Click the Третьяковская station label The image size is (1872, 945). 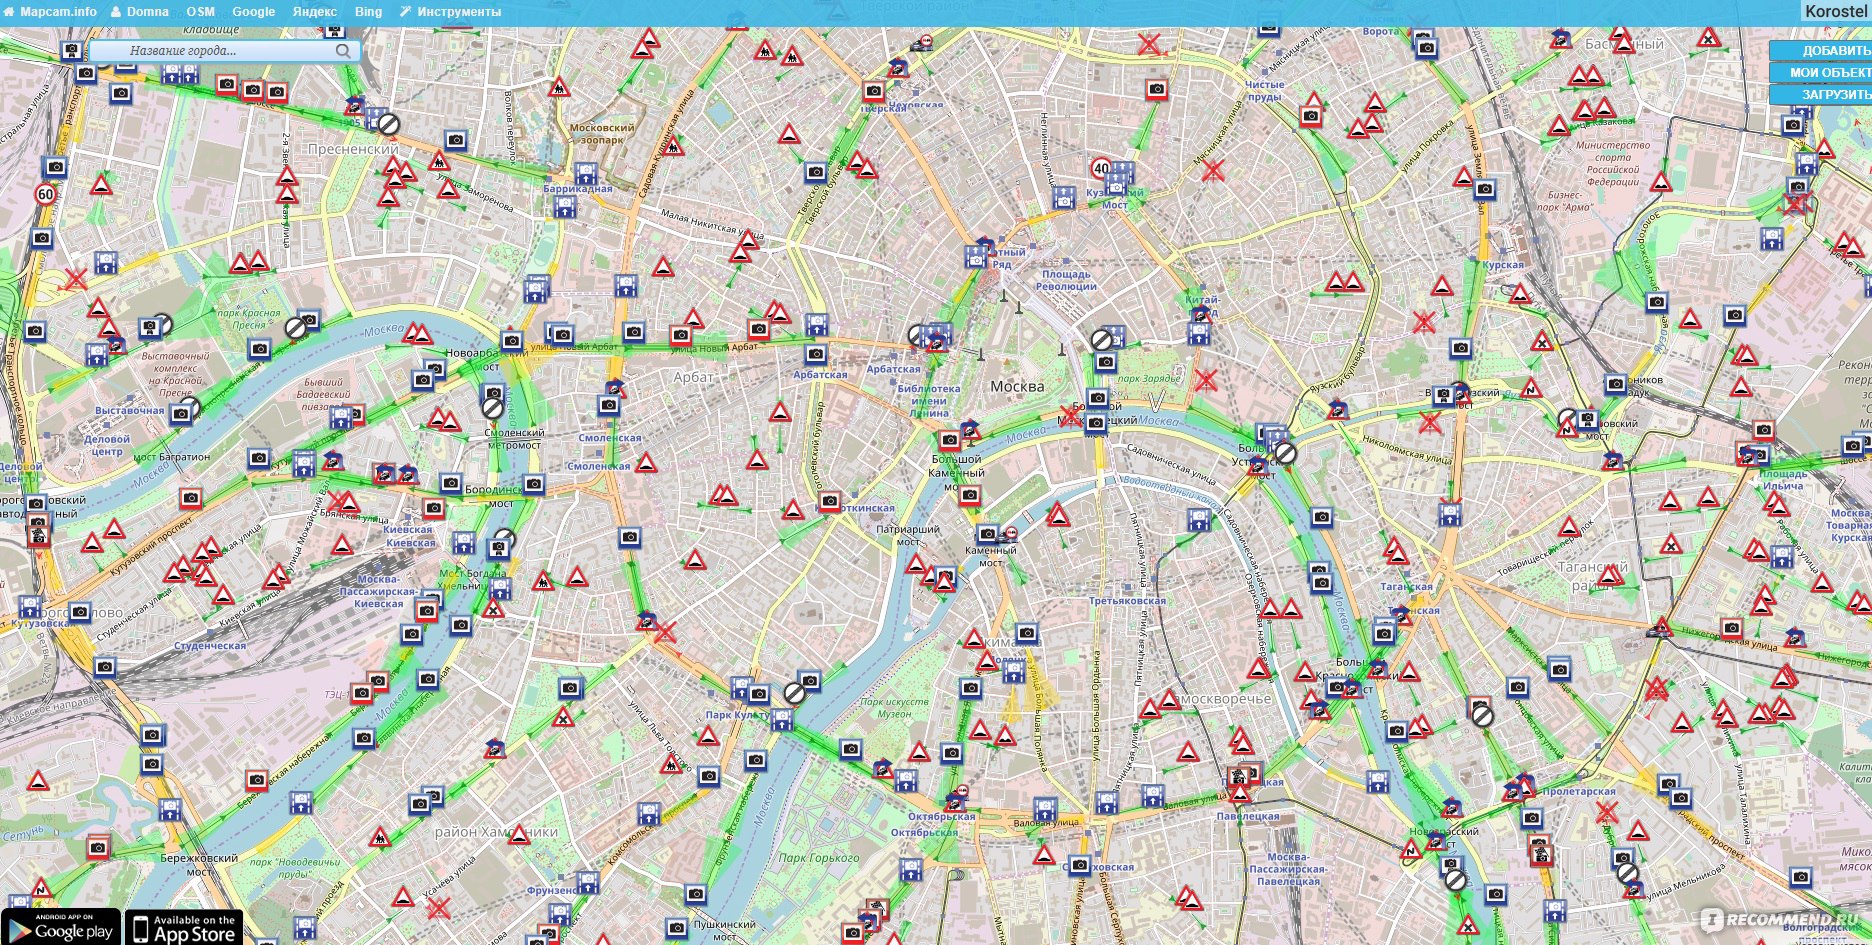coord(1127,601)
